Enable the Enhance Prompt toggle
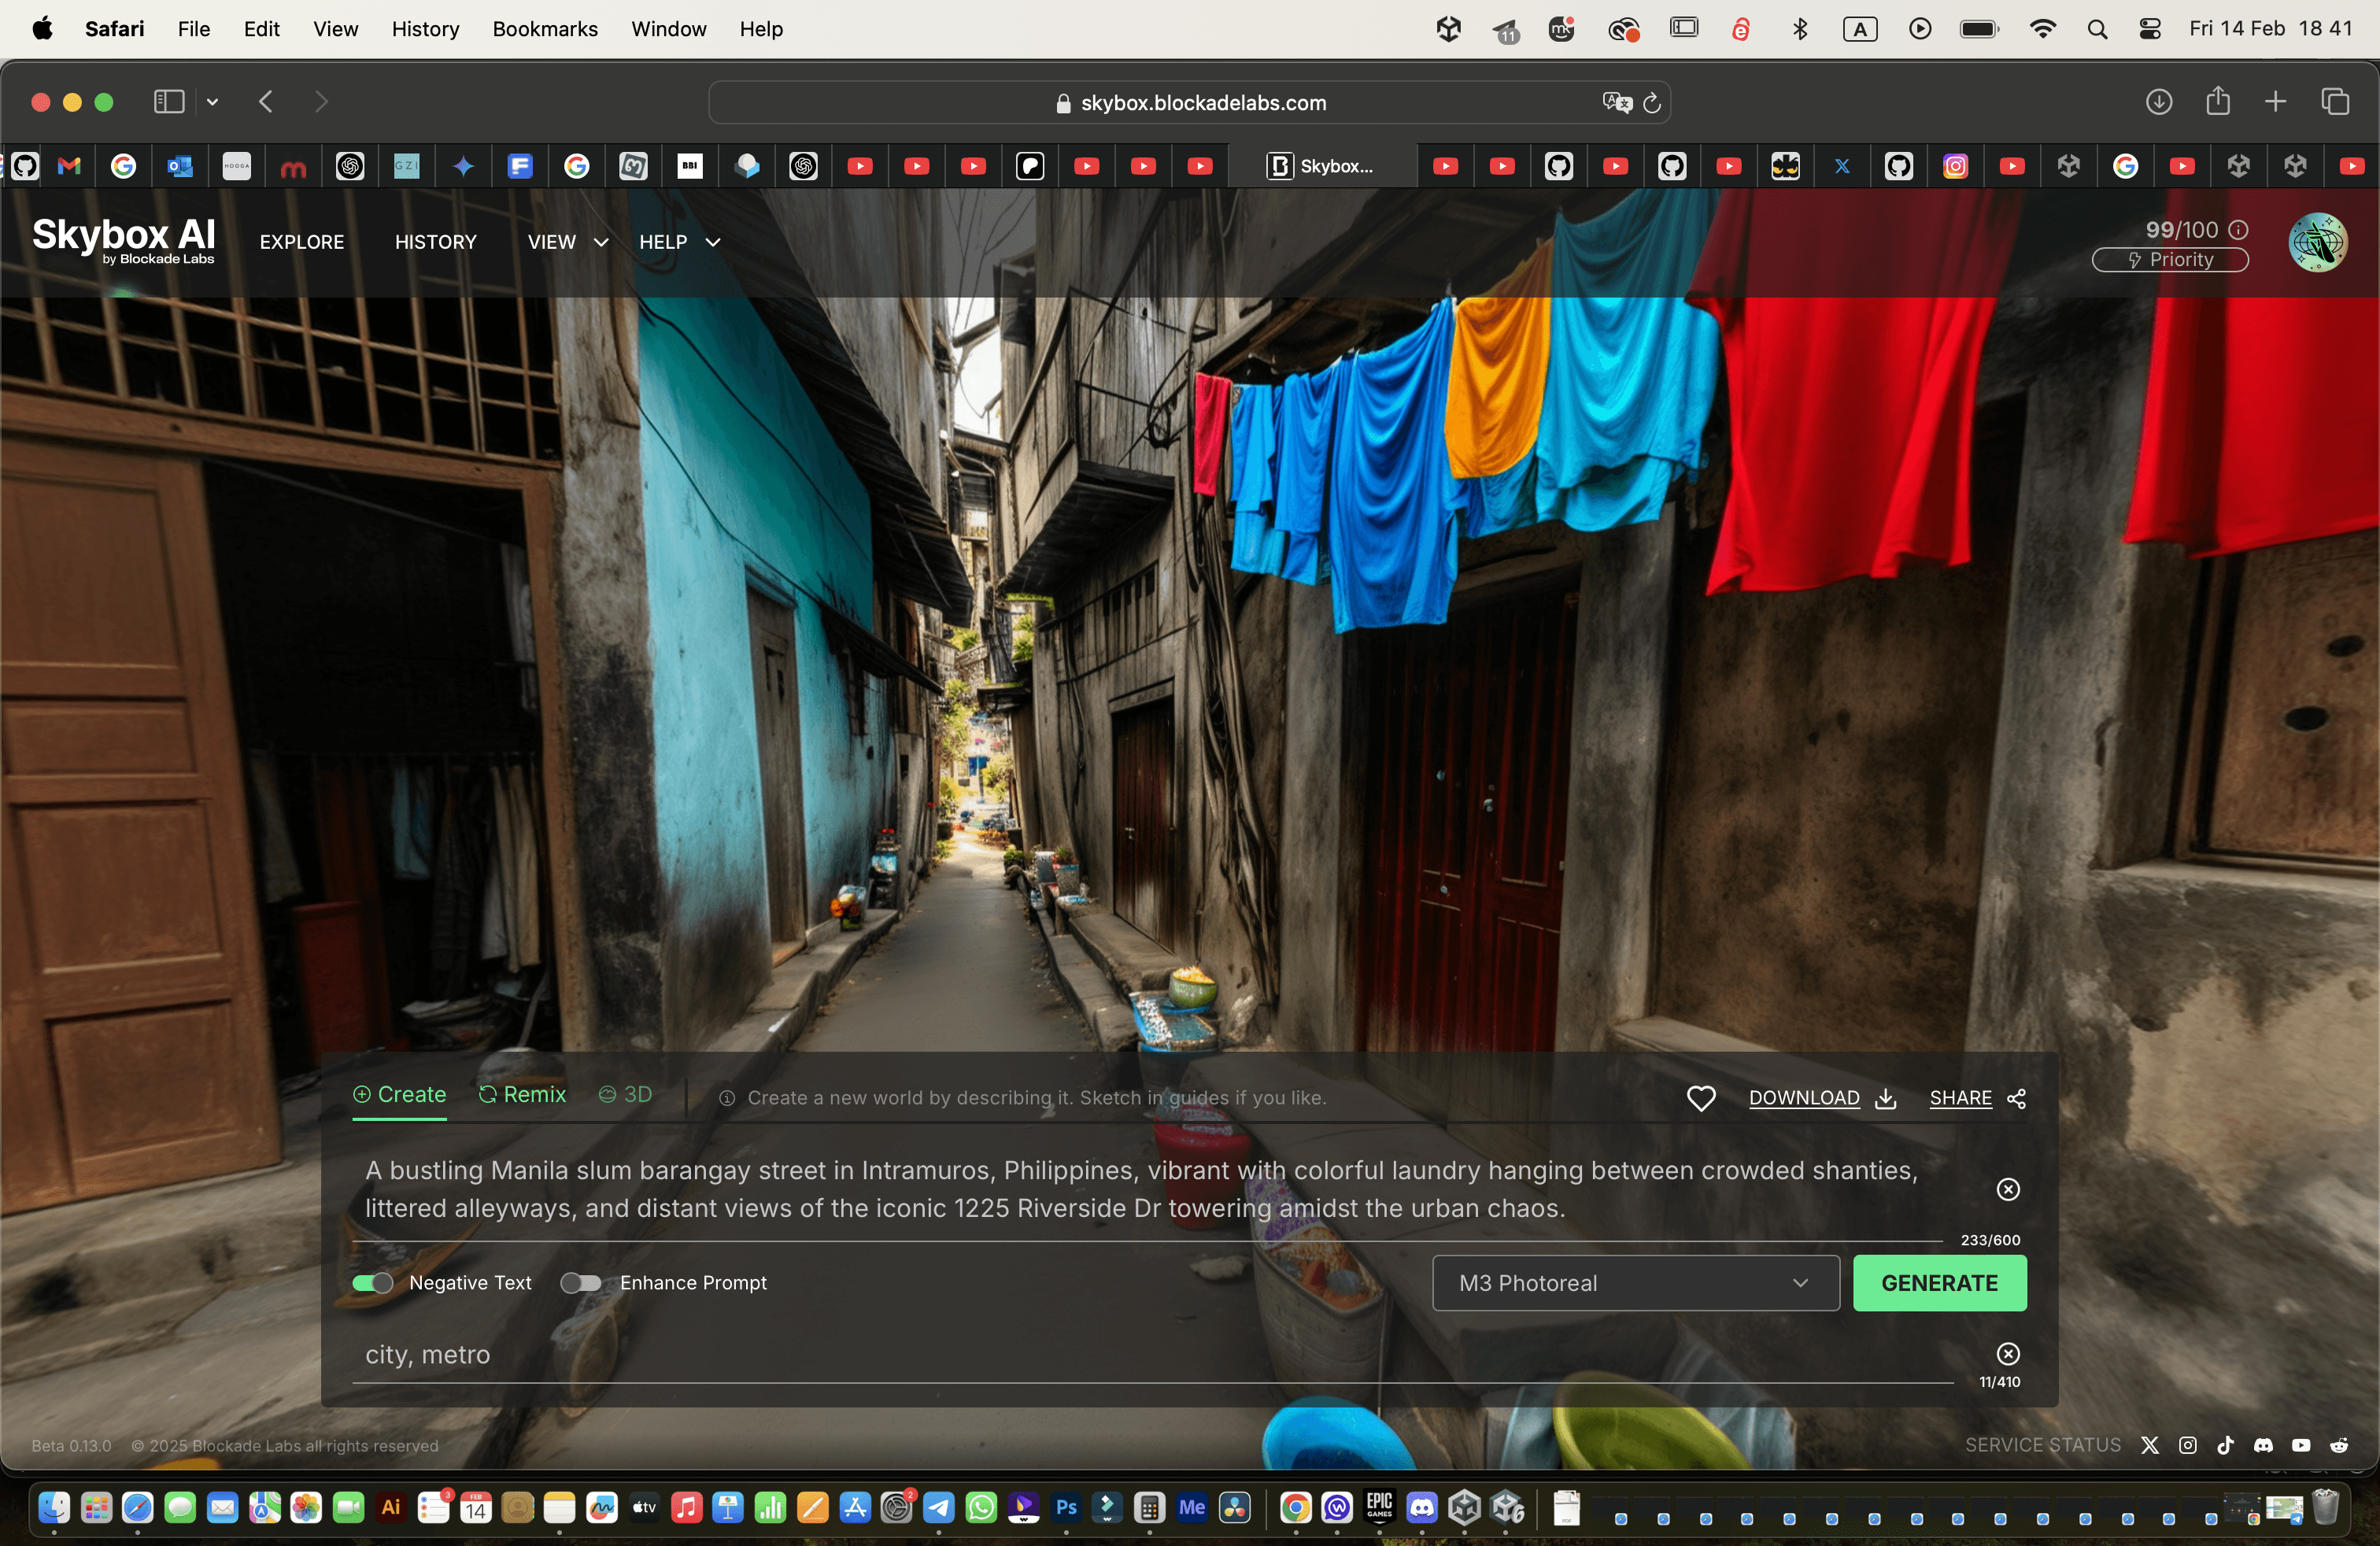The width and height of the screenshot is (2380, 1546). 580,1283
